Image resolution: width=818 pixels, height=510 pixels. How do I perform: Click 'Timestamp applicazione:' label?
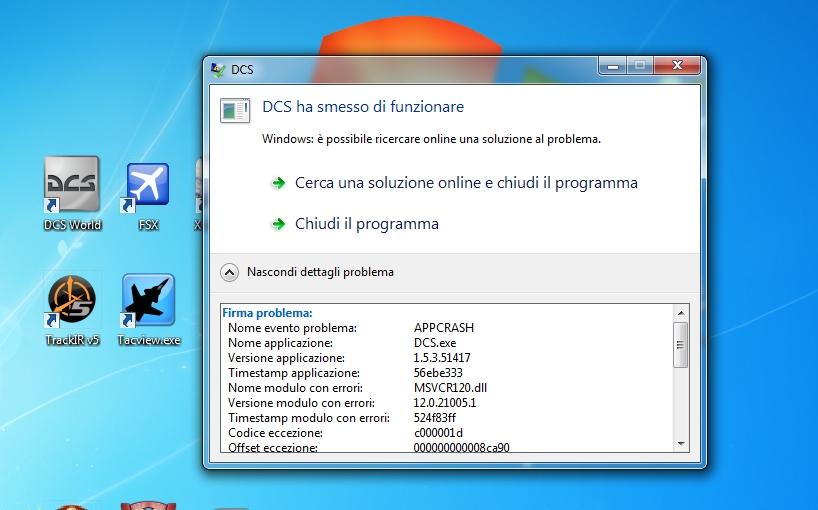(294, 373)
